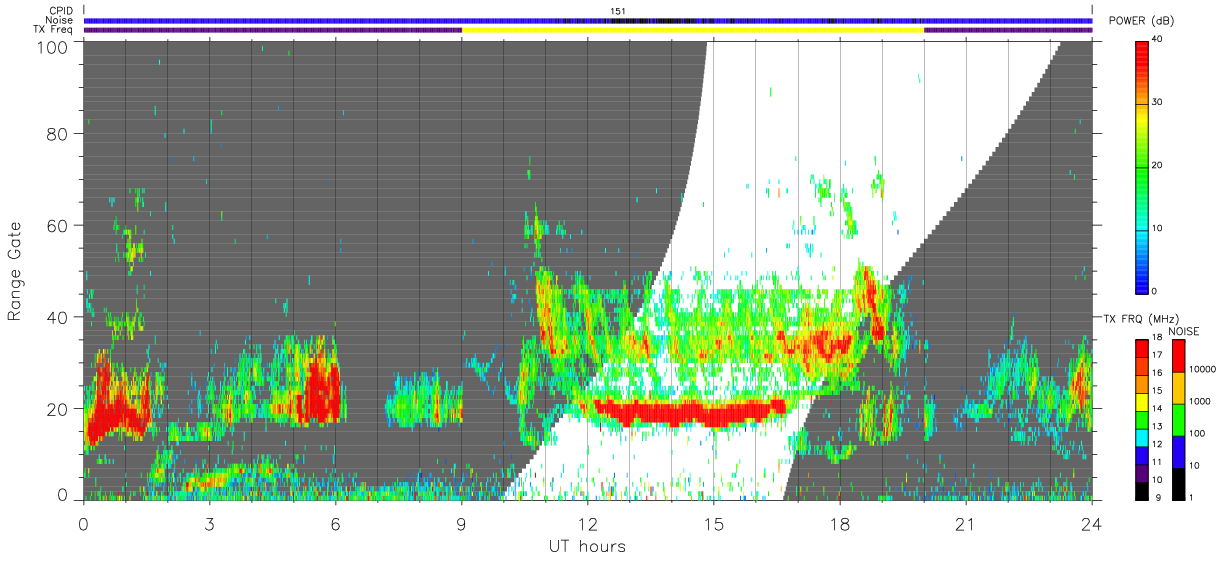
Task: Click the Noise row label
Action: (x=60, y=20)
